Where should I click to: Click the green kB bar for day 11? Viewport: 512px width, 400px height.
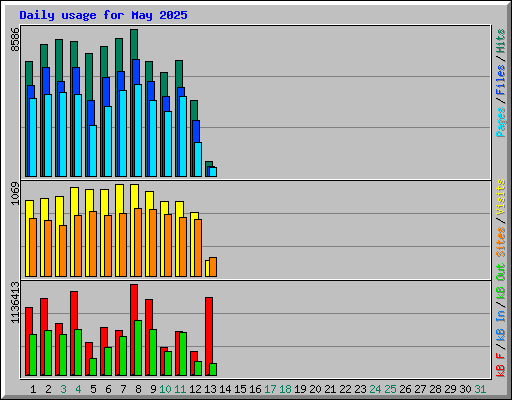coord(183,354)
